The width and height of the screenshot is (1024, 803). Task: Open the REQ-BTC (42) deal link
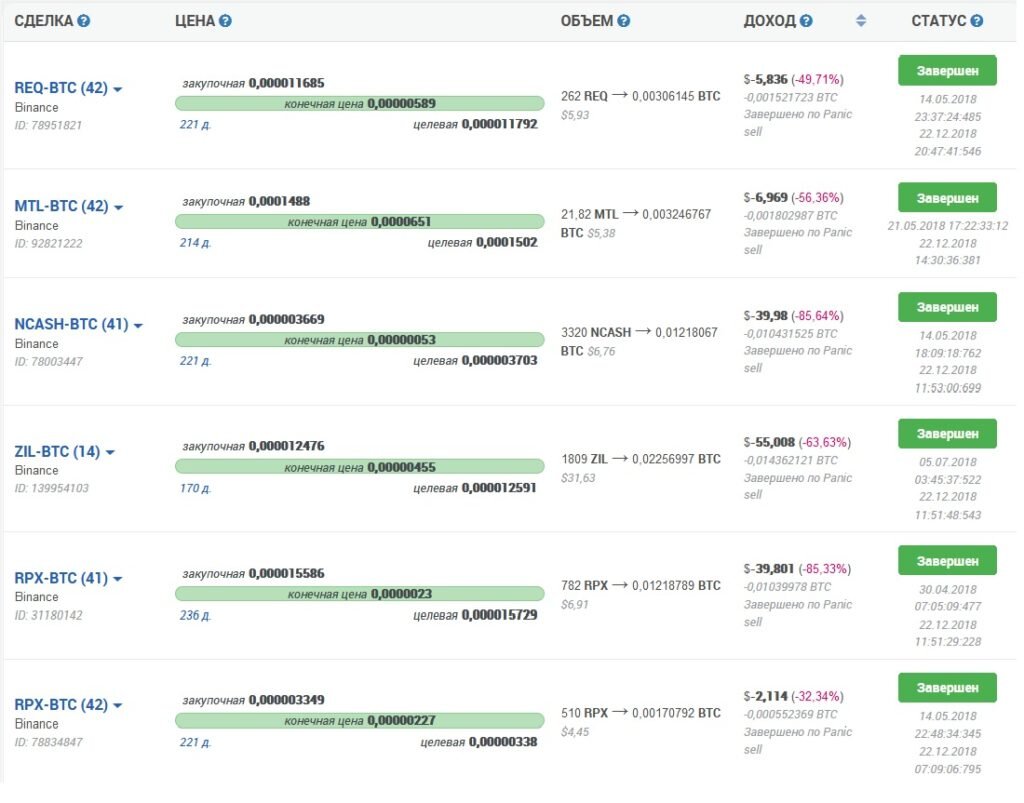pyautogui.click(x=61, y=87)
